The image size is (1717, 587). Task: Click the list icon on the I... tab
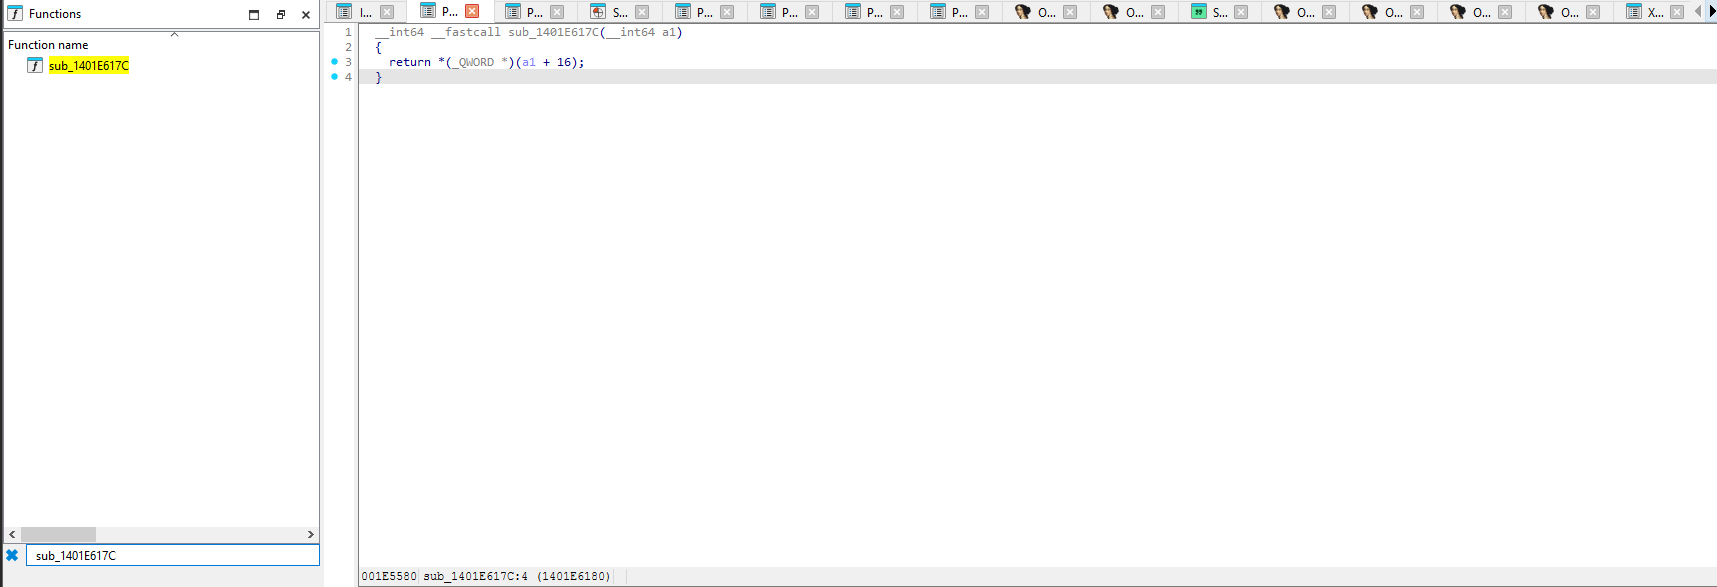click(x=344, y=12)
